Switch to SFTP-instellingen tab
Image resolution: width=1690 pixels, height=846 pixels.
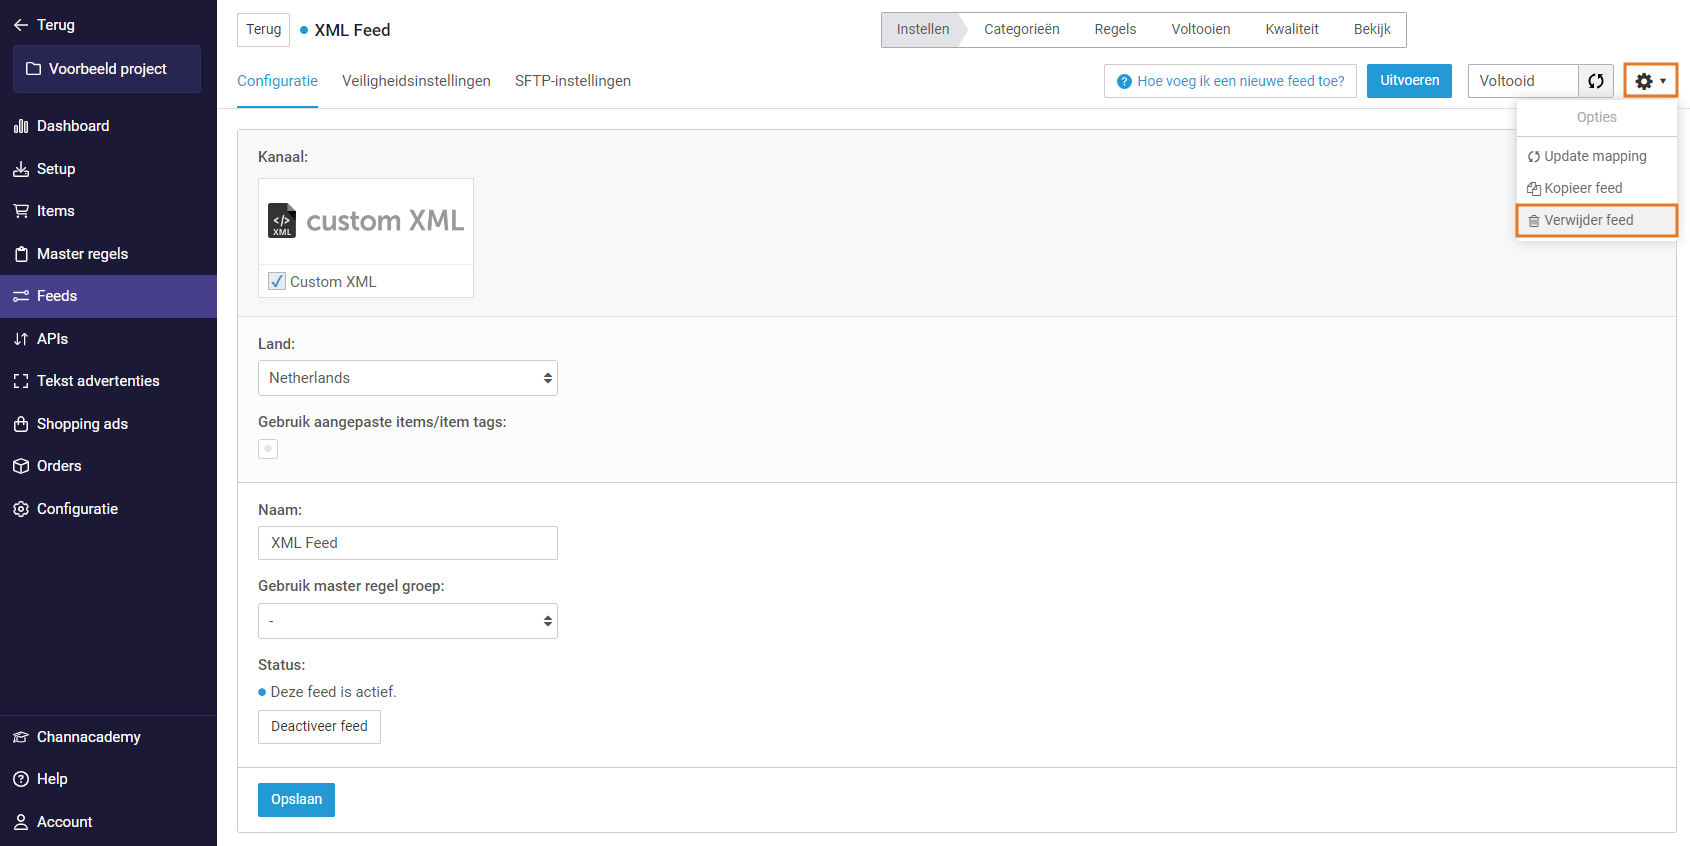pos(573,81)
